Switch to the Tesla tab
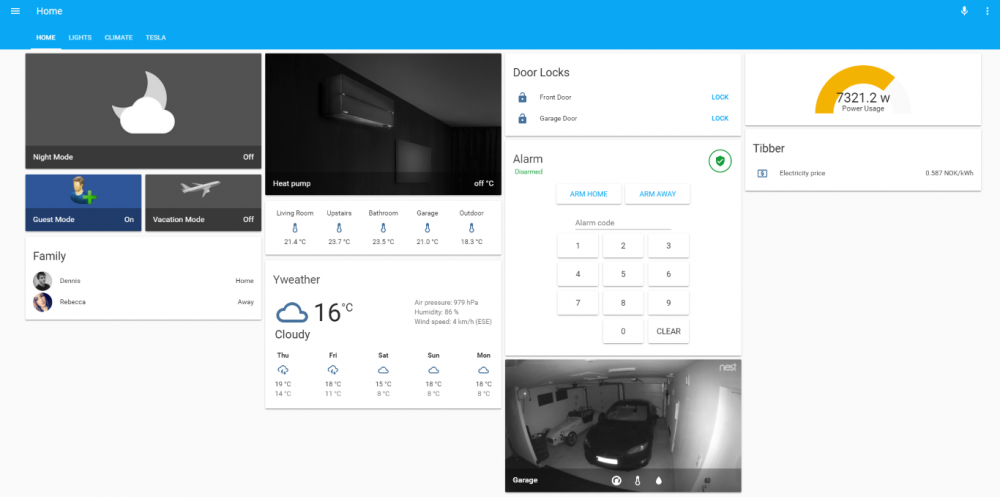The image size is (1000, 497). coord(156,38)
